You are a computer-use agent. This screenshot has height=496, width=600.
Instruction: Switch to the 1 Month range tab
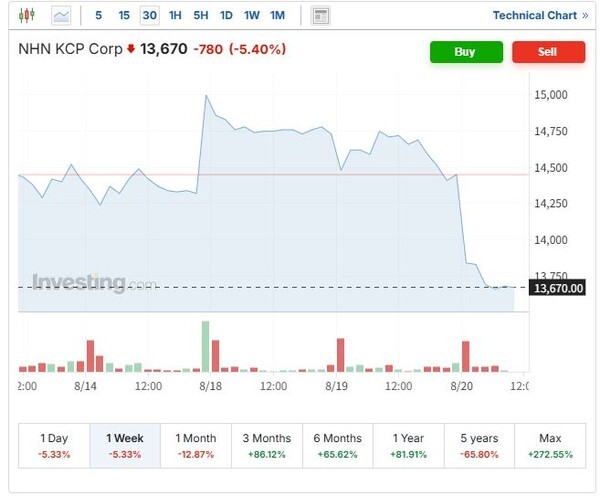click(195, 446)
